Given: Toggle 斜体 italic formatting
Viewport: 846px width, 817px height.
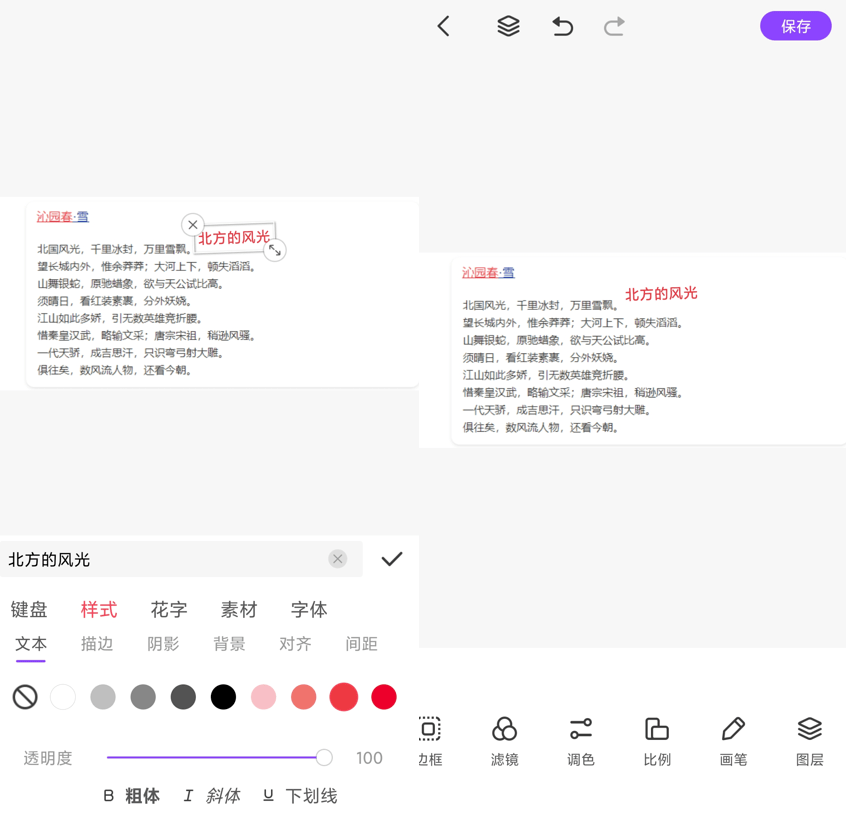Looking at the screenshot, I should 212,796.
